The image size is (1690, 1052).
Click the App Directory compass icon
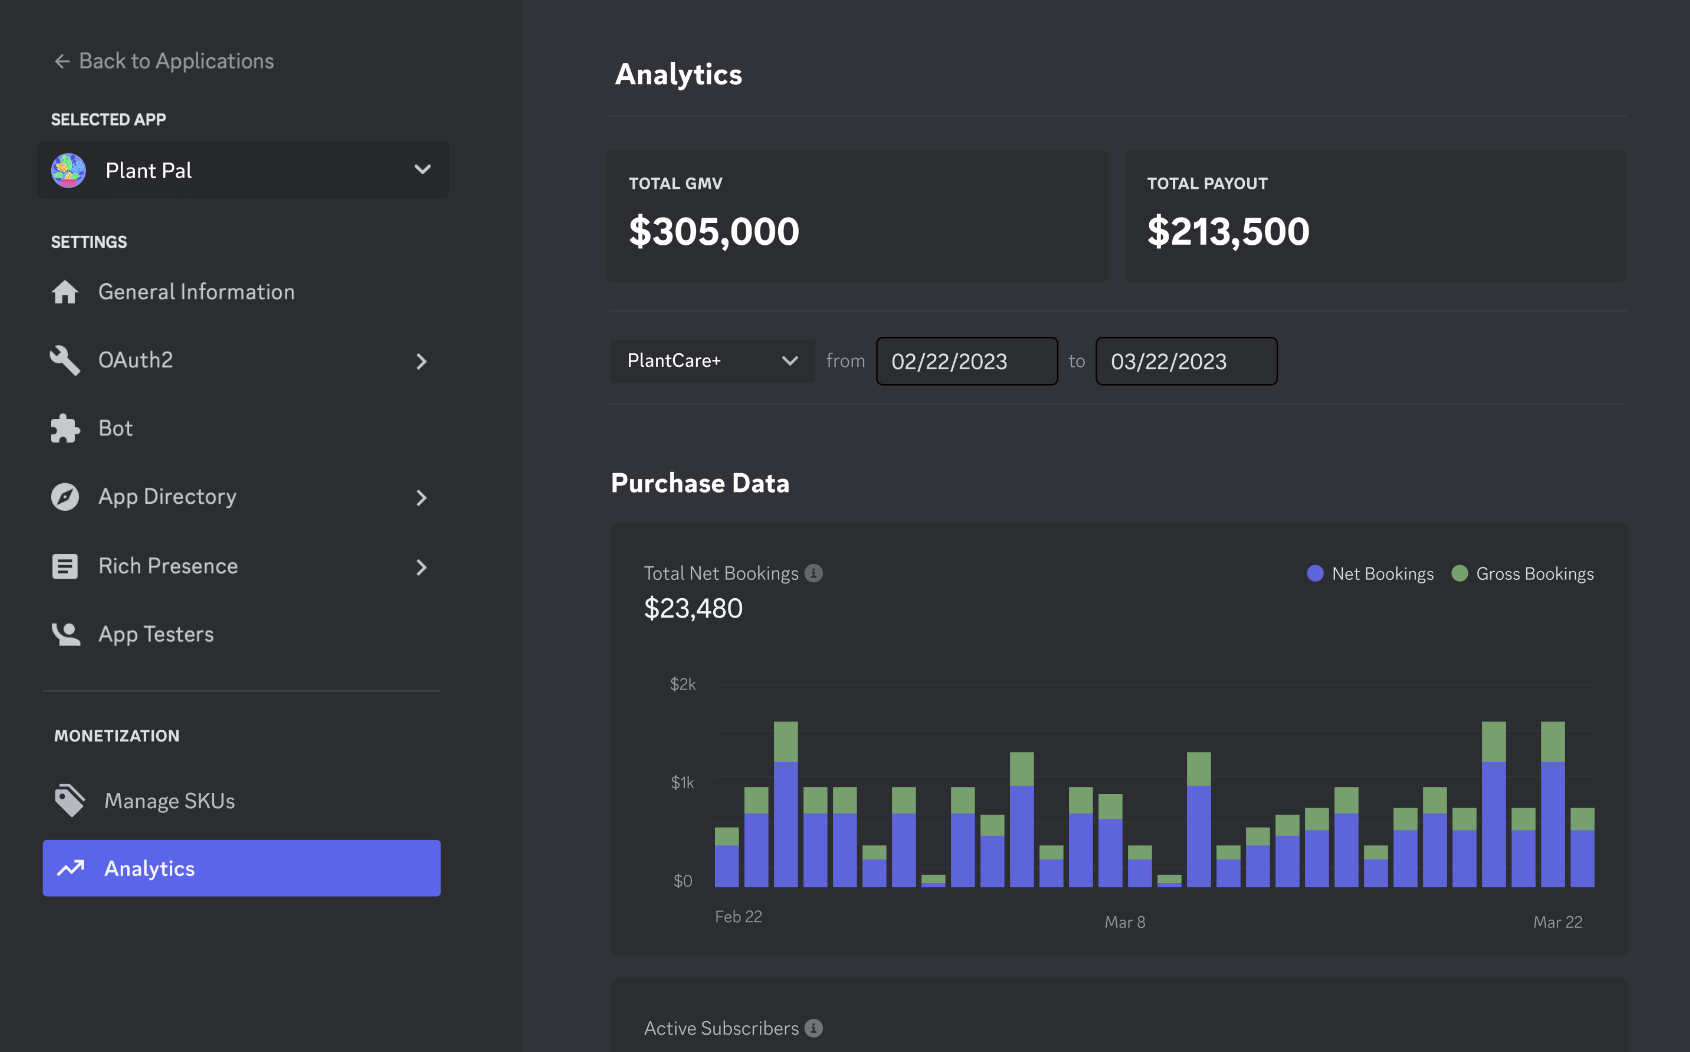click(x=65, y=497)
